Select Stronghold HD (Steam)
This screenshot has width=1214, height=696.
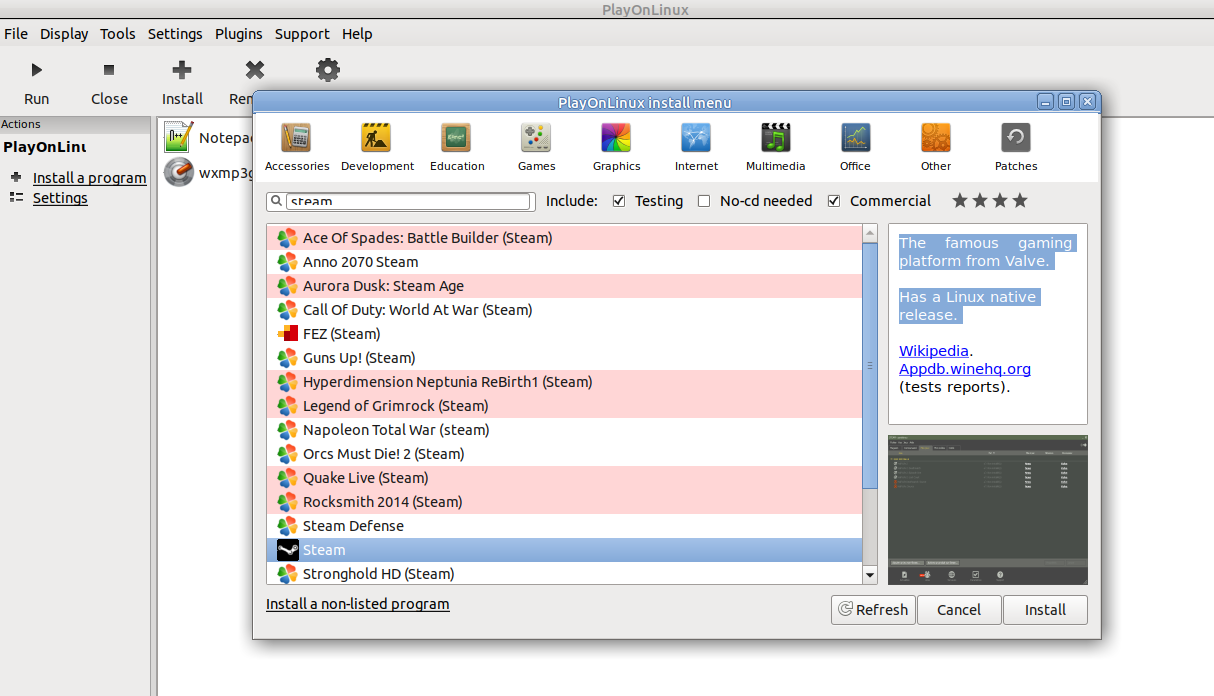564,574
